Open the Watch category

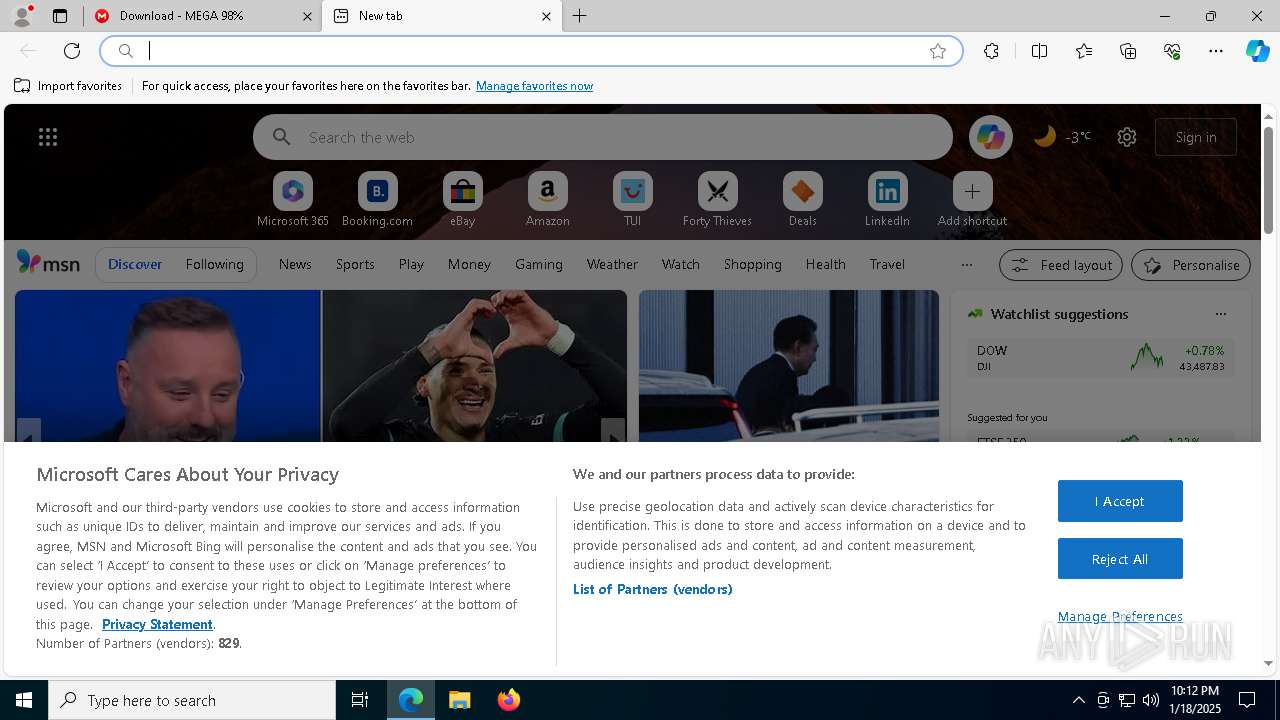681,264
